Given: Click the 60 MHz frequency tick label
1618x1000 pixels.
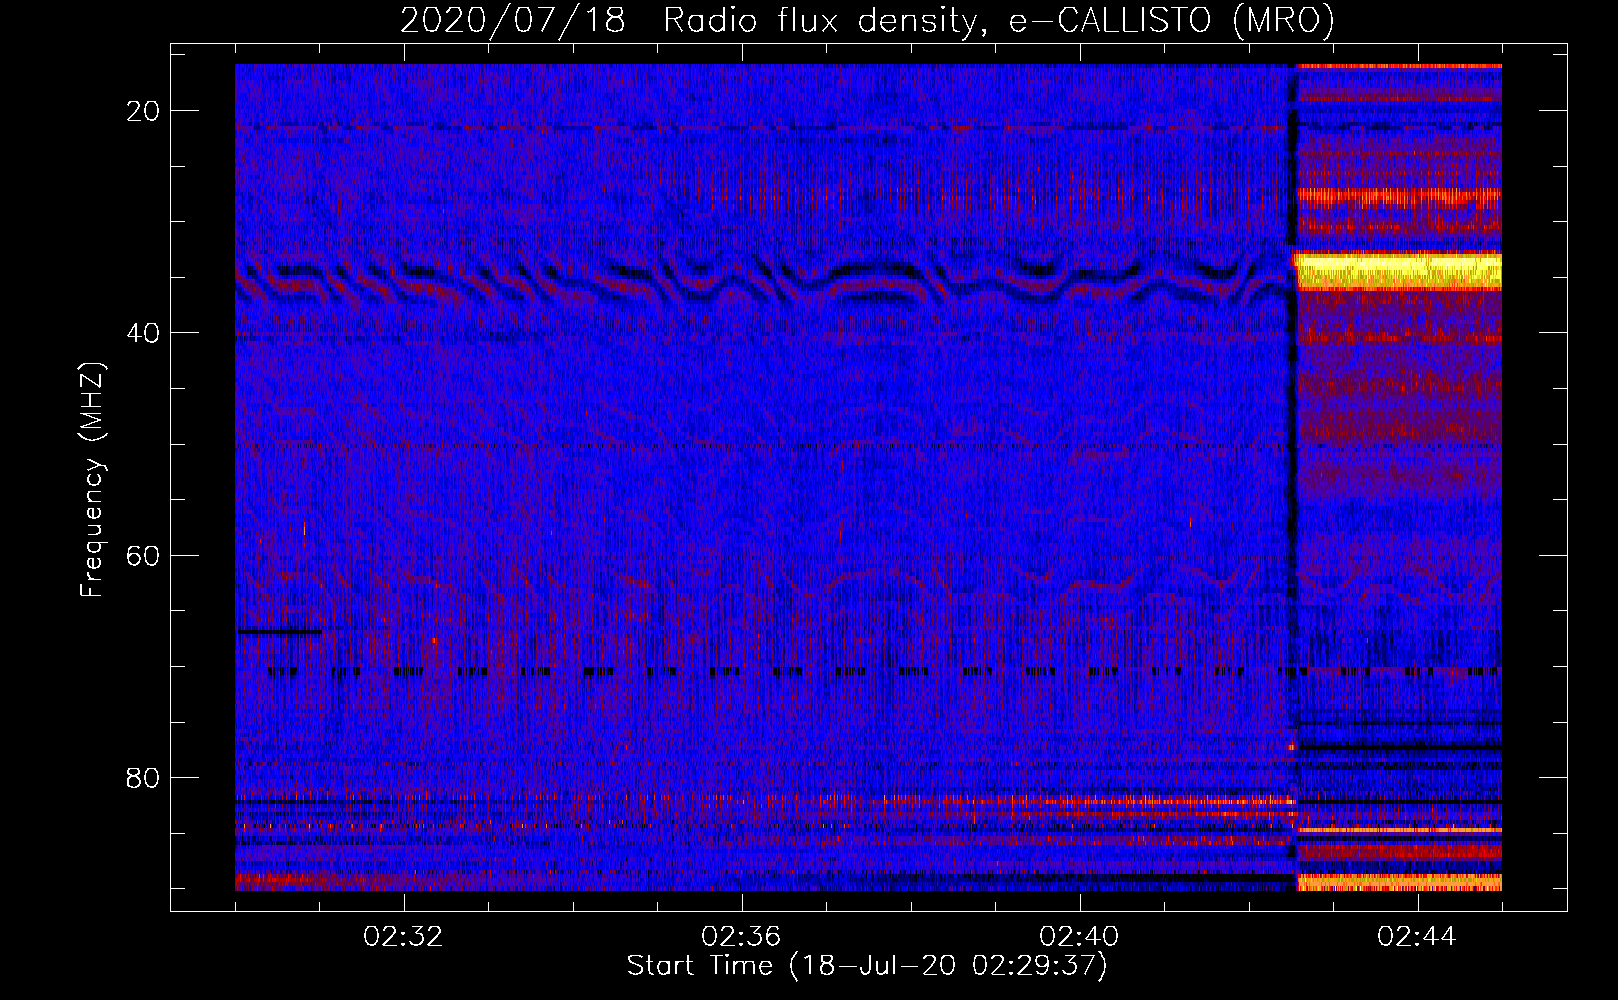Looking at the screenshot, I should pos(144,555).
